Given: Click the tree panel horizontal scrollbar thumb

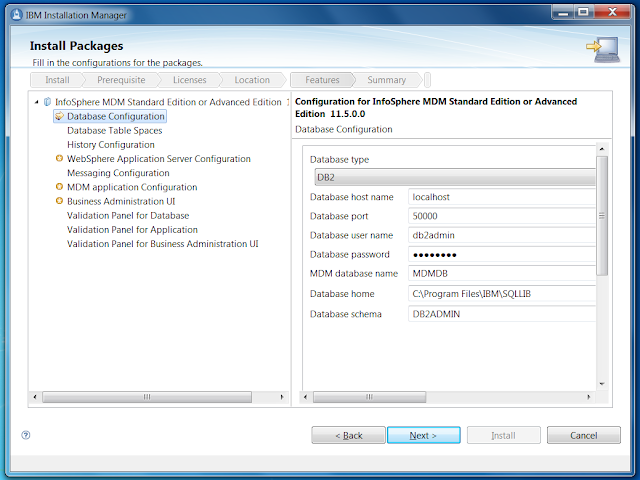Looking at the screenshot, I should click(147, 397).
